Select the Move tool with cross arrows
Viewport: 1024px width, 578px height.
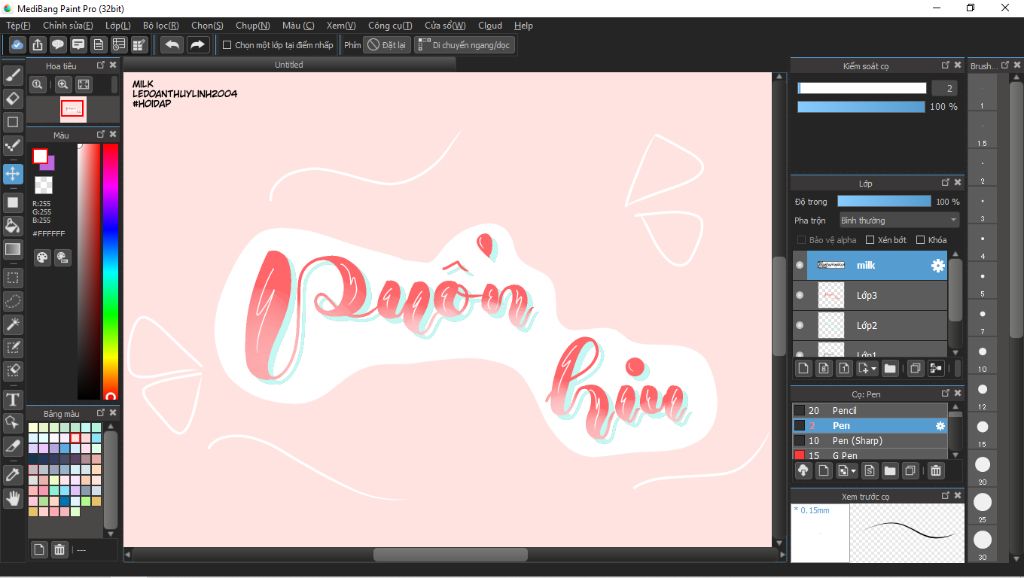point(12,174)
